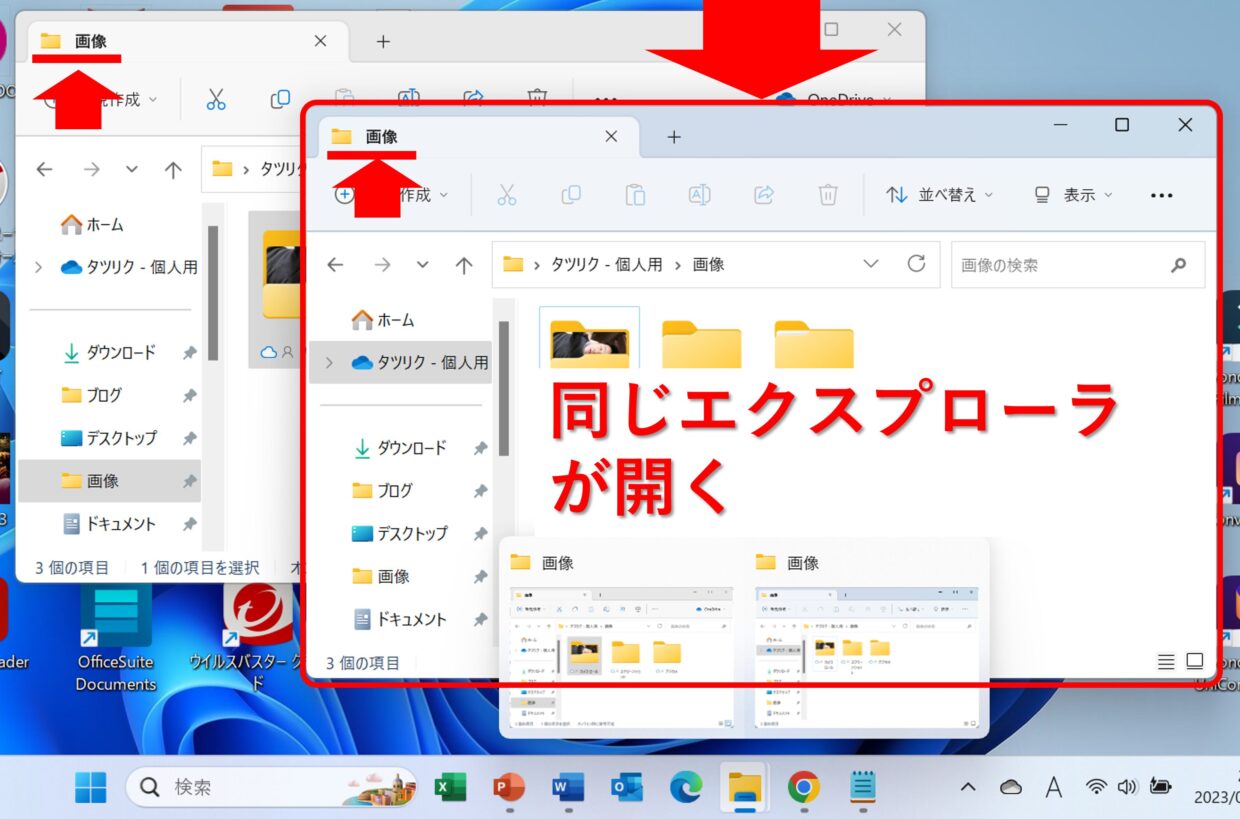Toggle the IME input mode A in system tray

click(1053, 787)
